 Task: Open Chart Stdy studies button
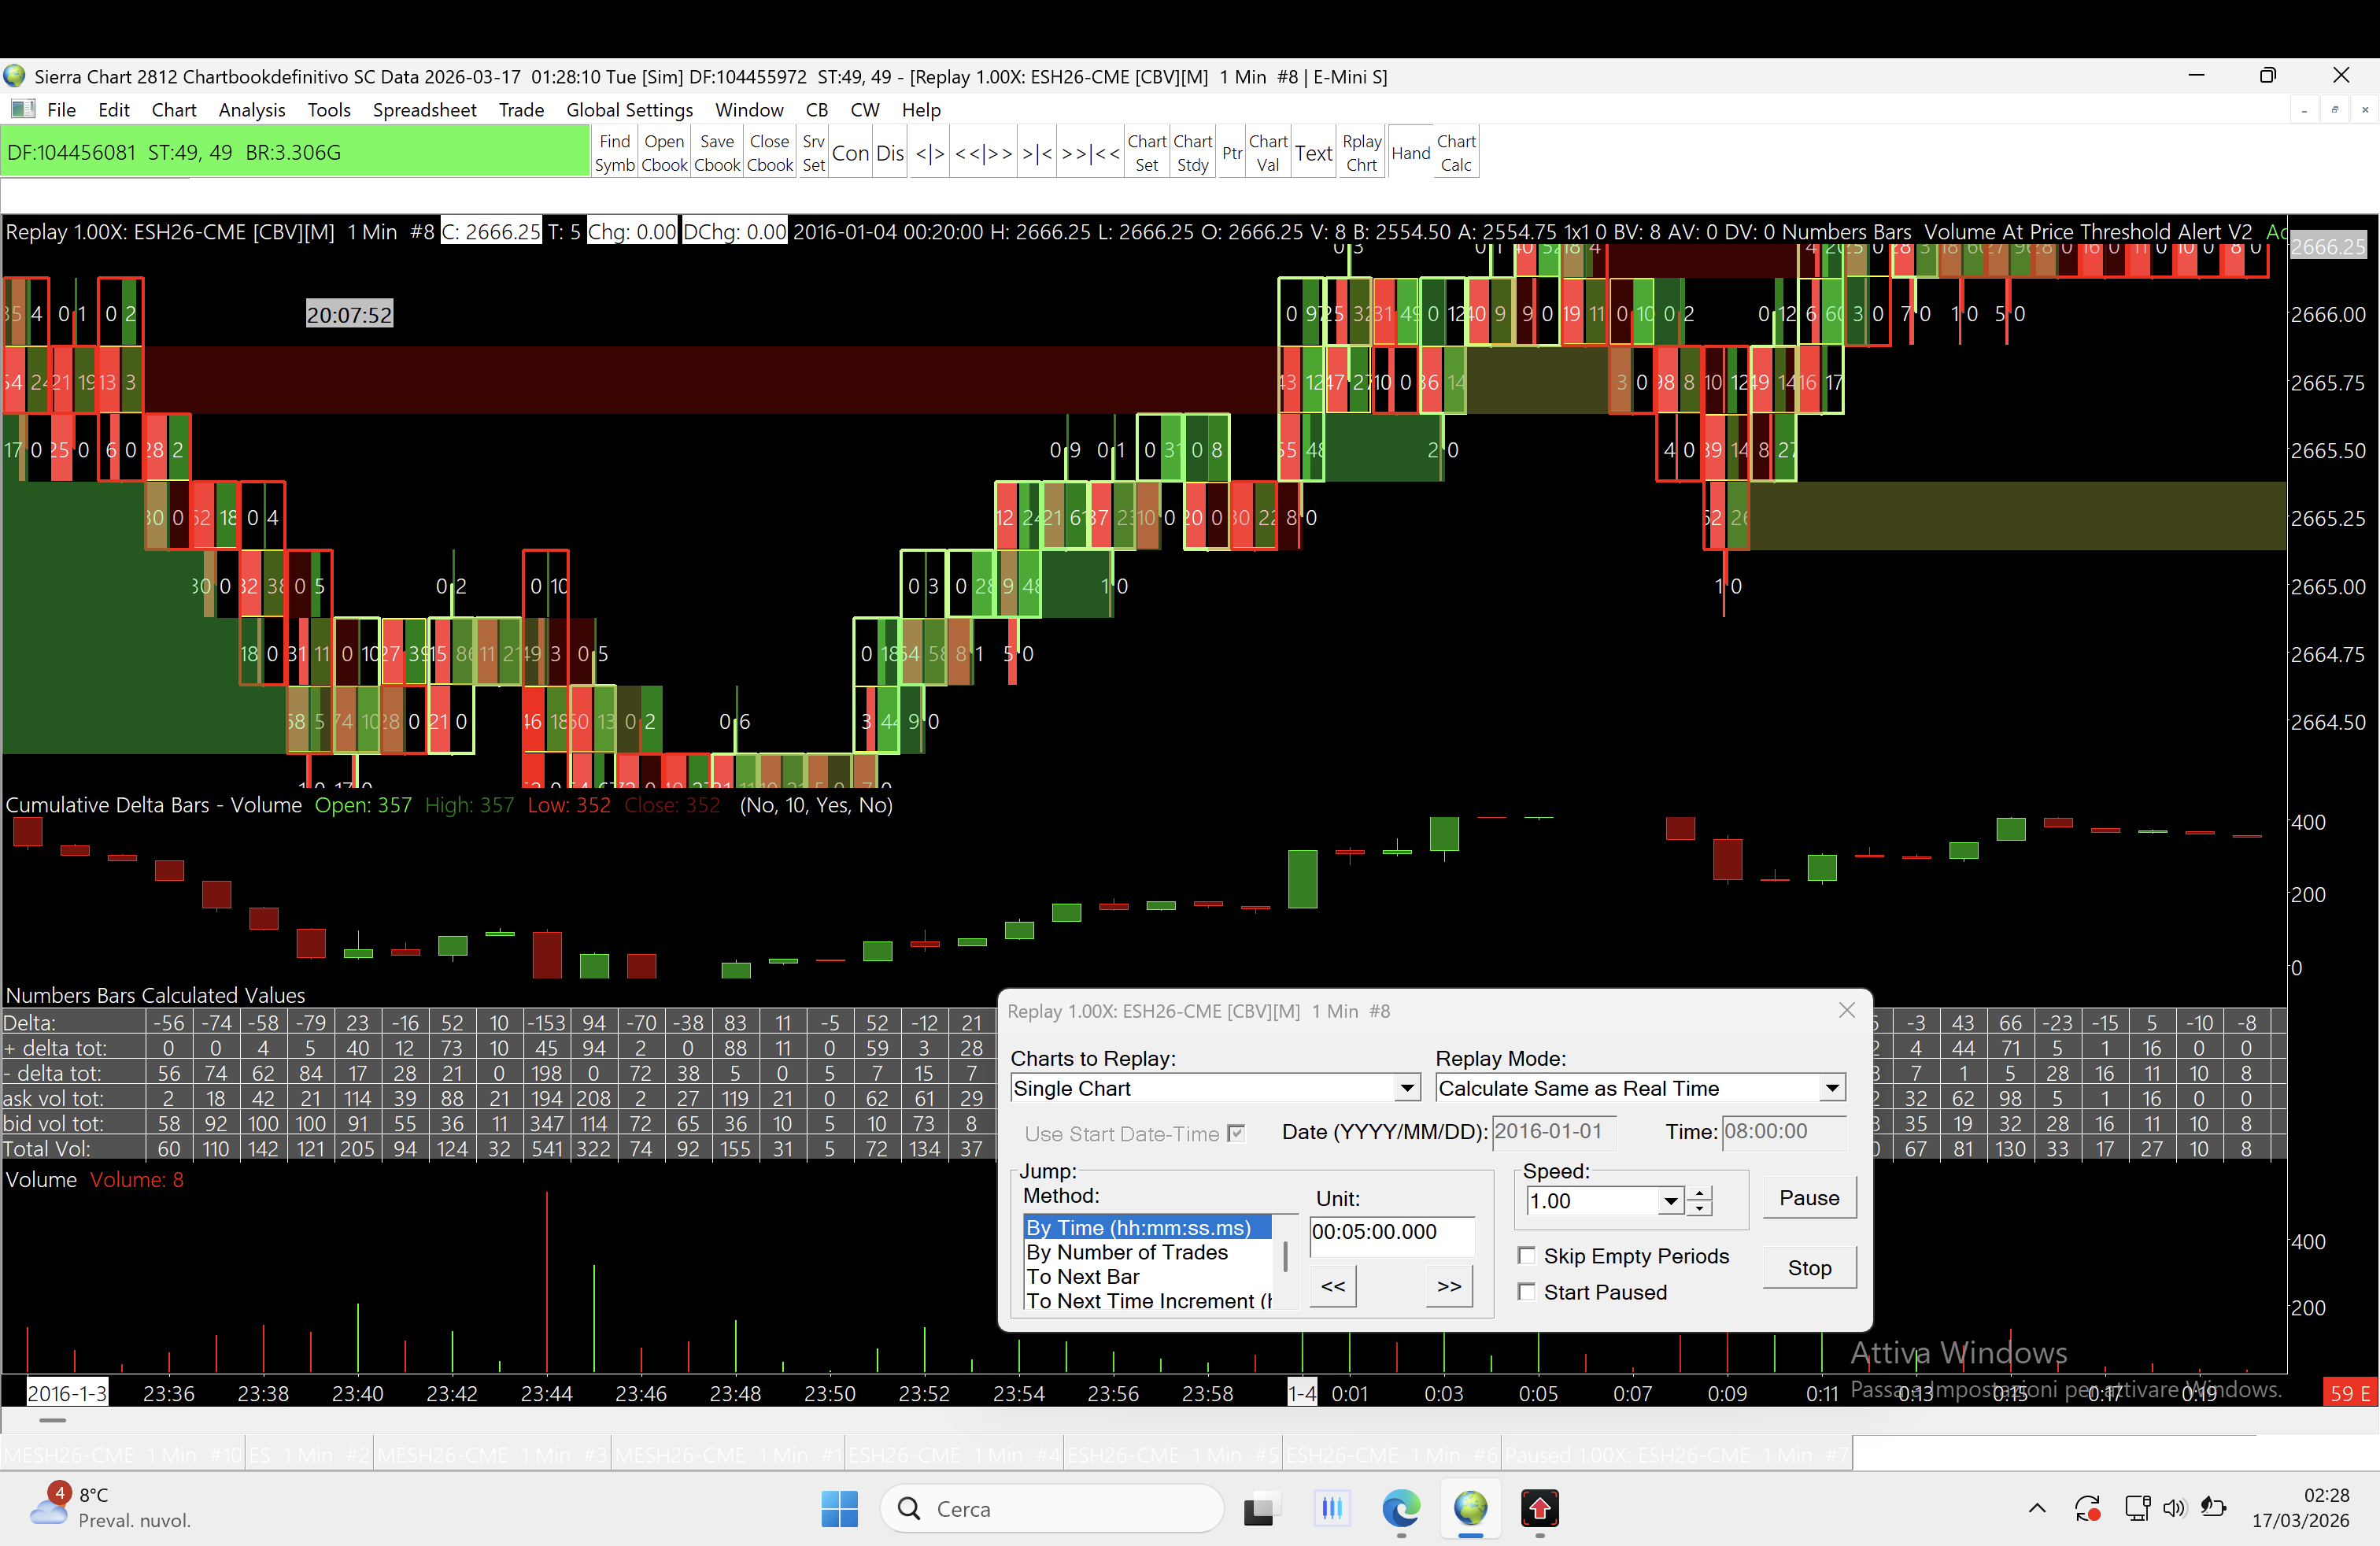tap(1192, 153)
